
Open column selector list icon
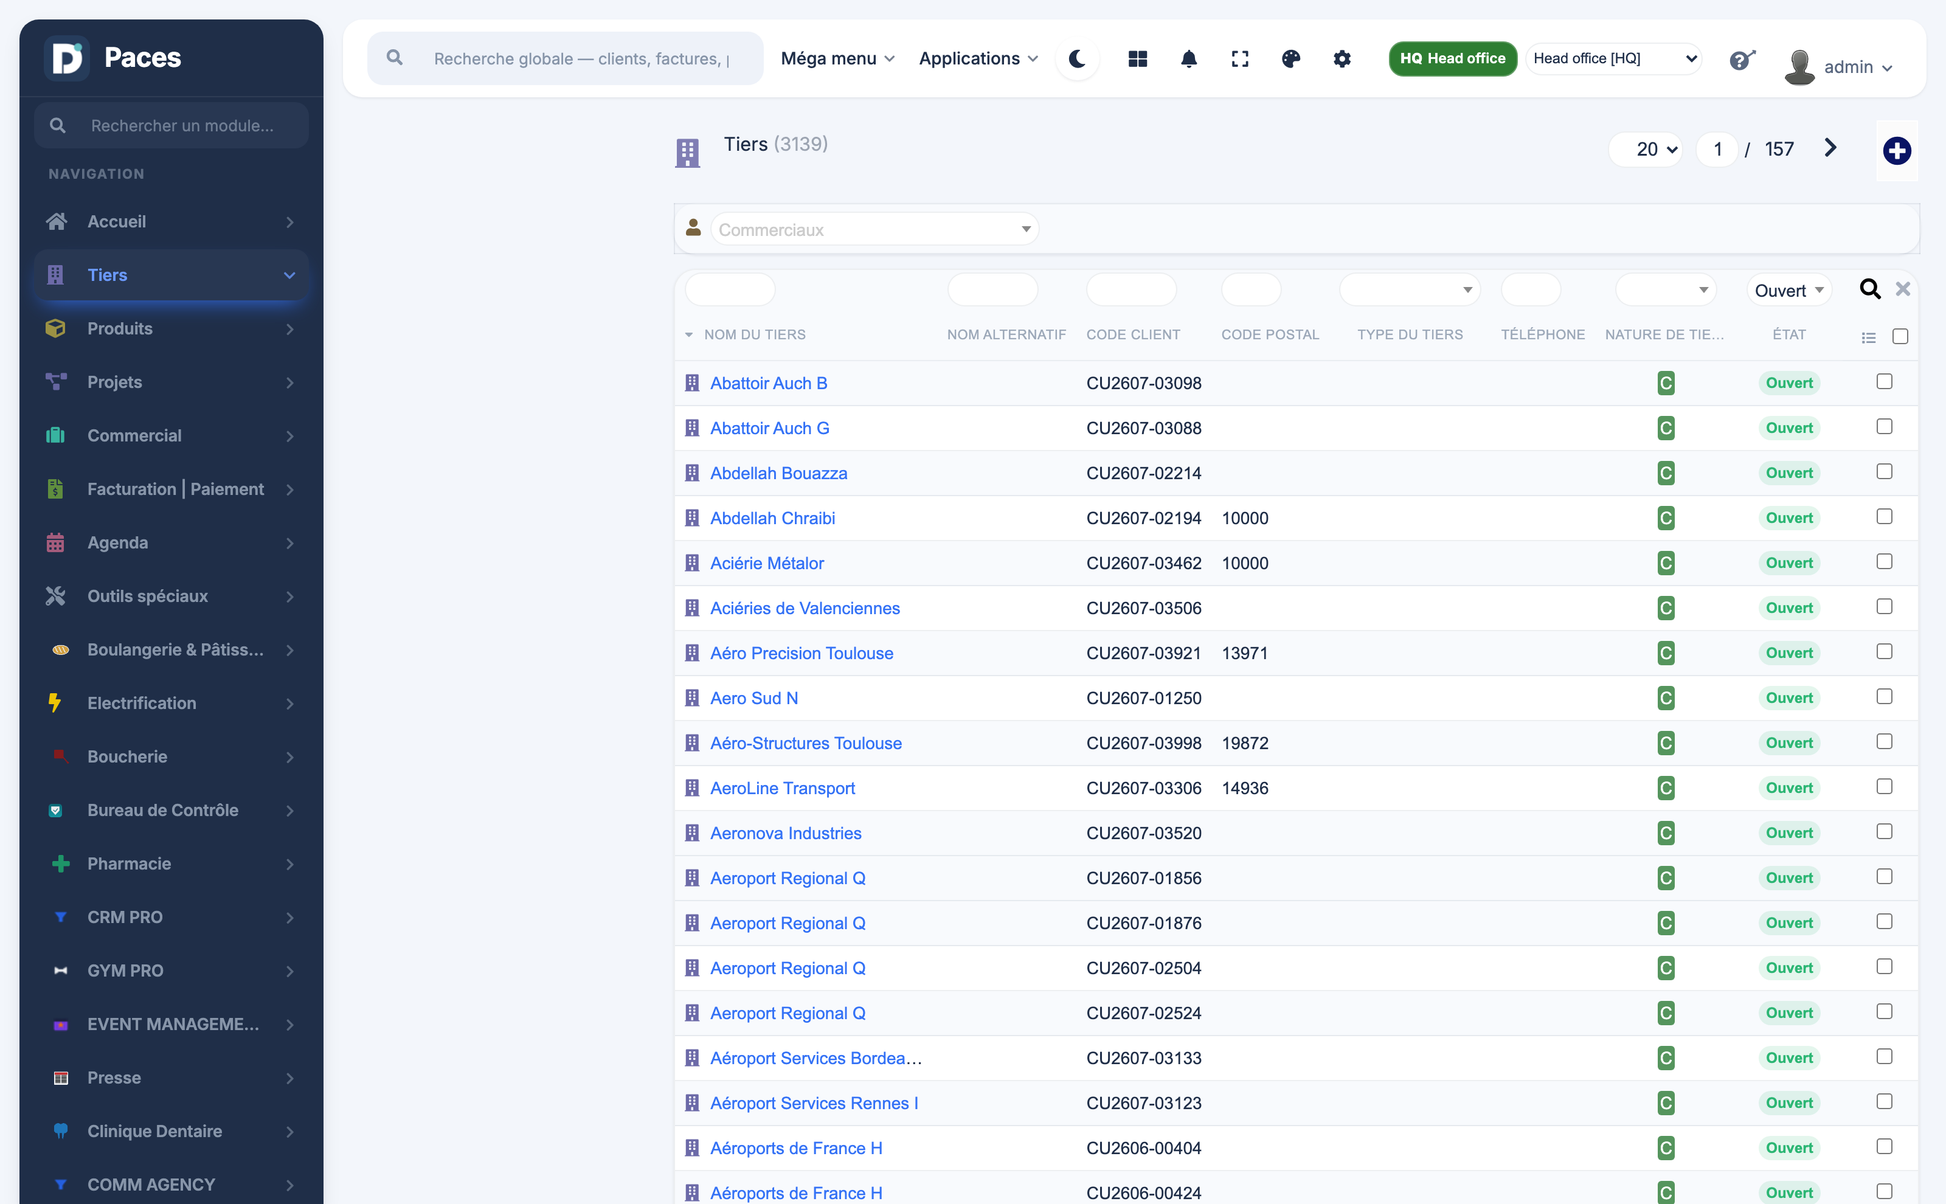(1869, 337)
